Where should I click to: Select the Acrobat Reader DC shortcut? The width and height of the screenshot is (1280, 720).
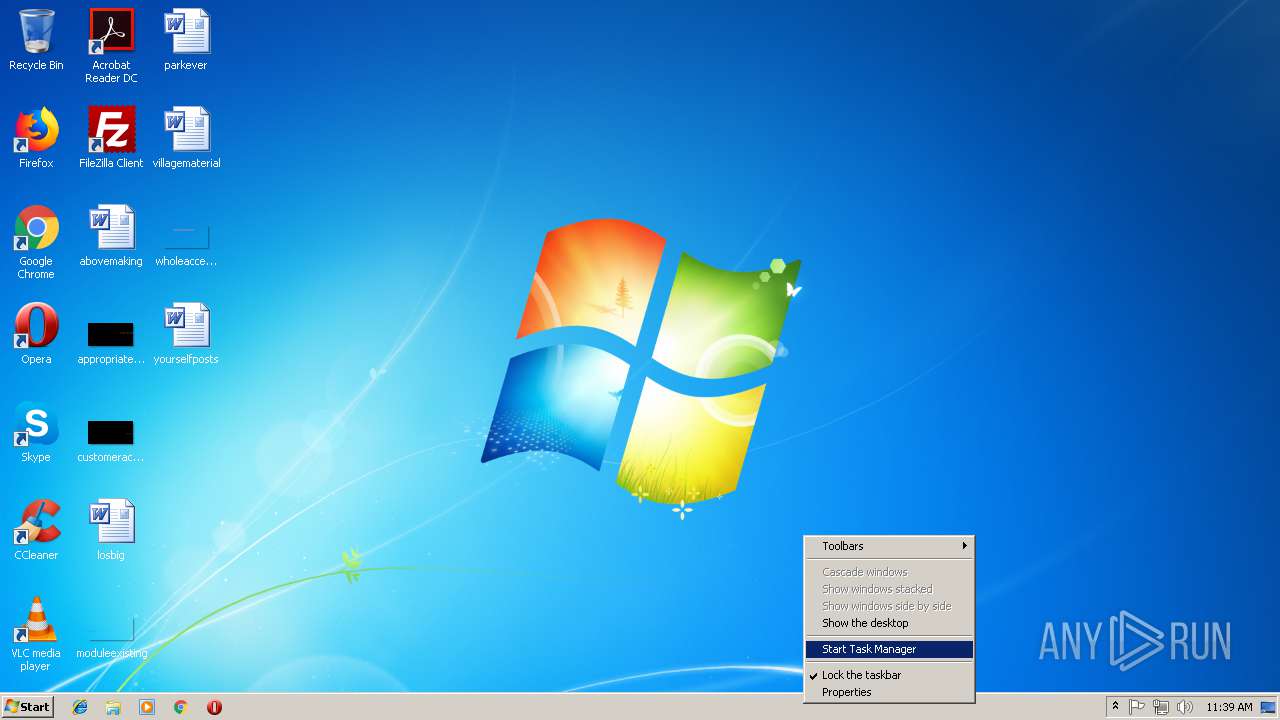pos(111,46)
